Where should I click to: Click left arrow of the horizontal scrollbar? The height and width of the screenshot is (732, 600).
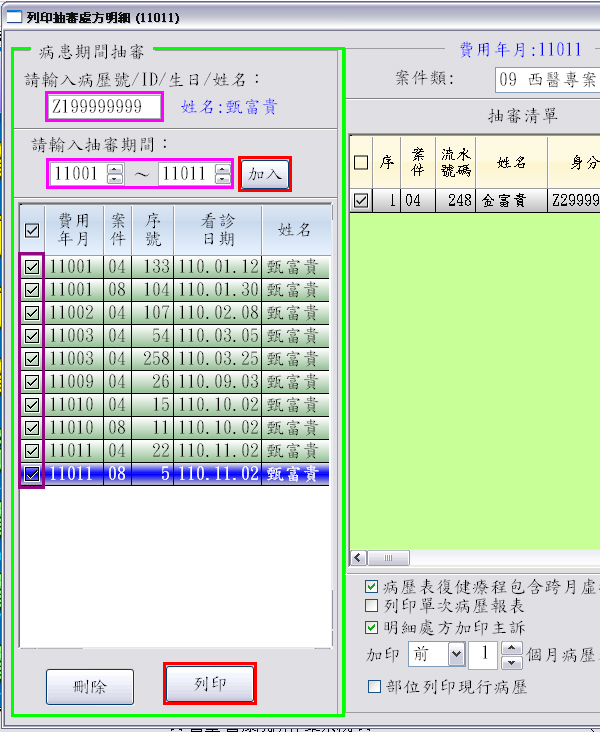[357, 558]
